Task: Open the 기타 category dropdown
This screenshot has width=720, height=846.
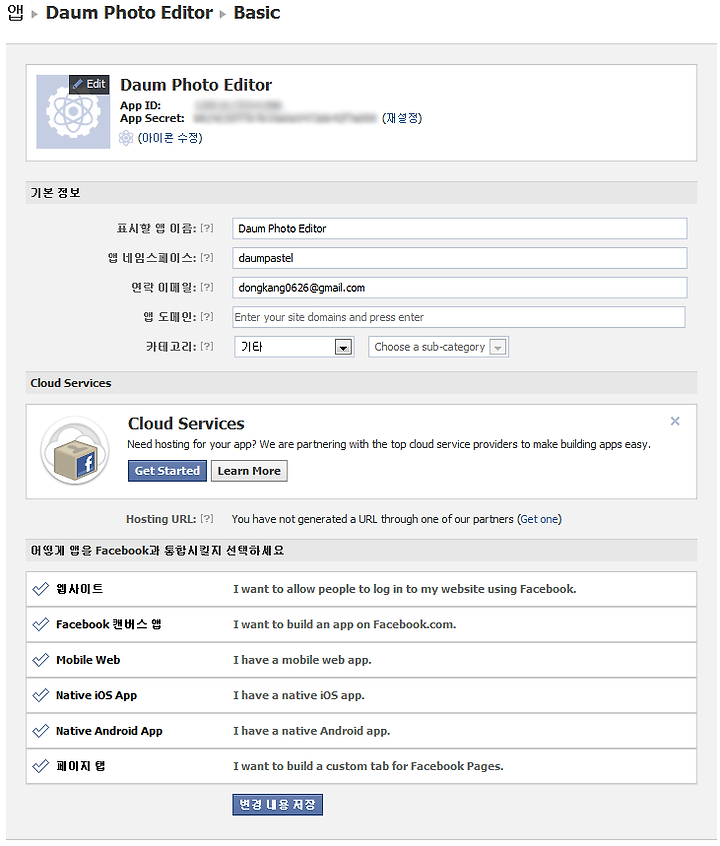Action: (294, 347)
